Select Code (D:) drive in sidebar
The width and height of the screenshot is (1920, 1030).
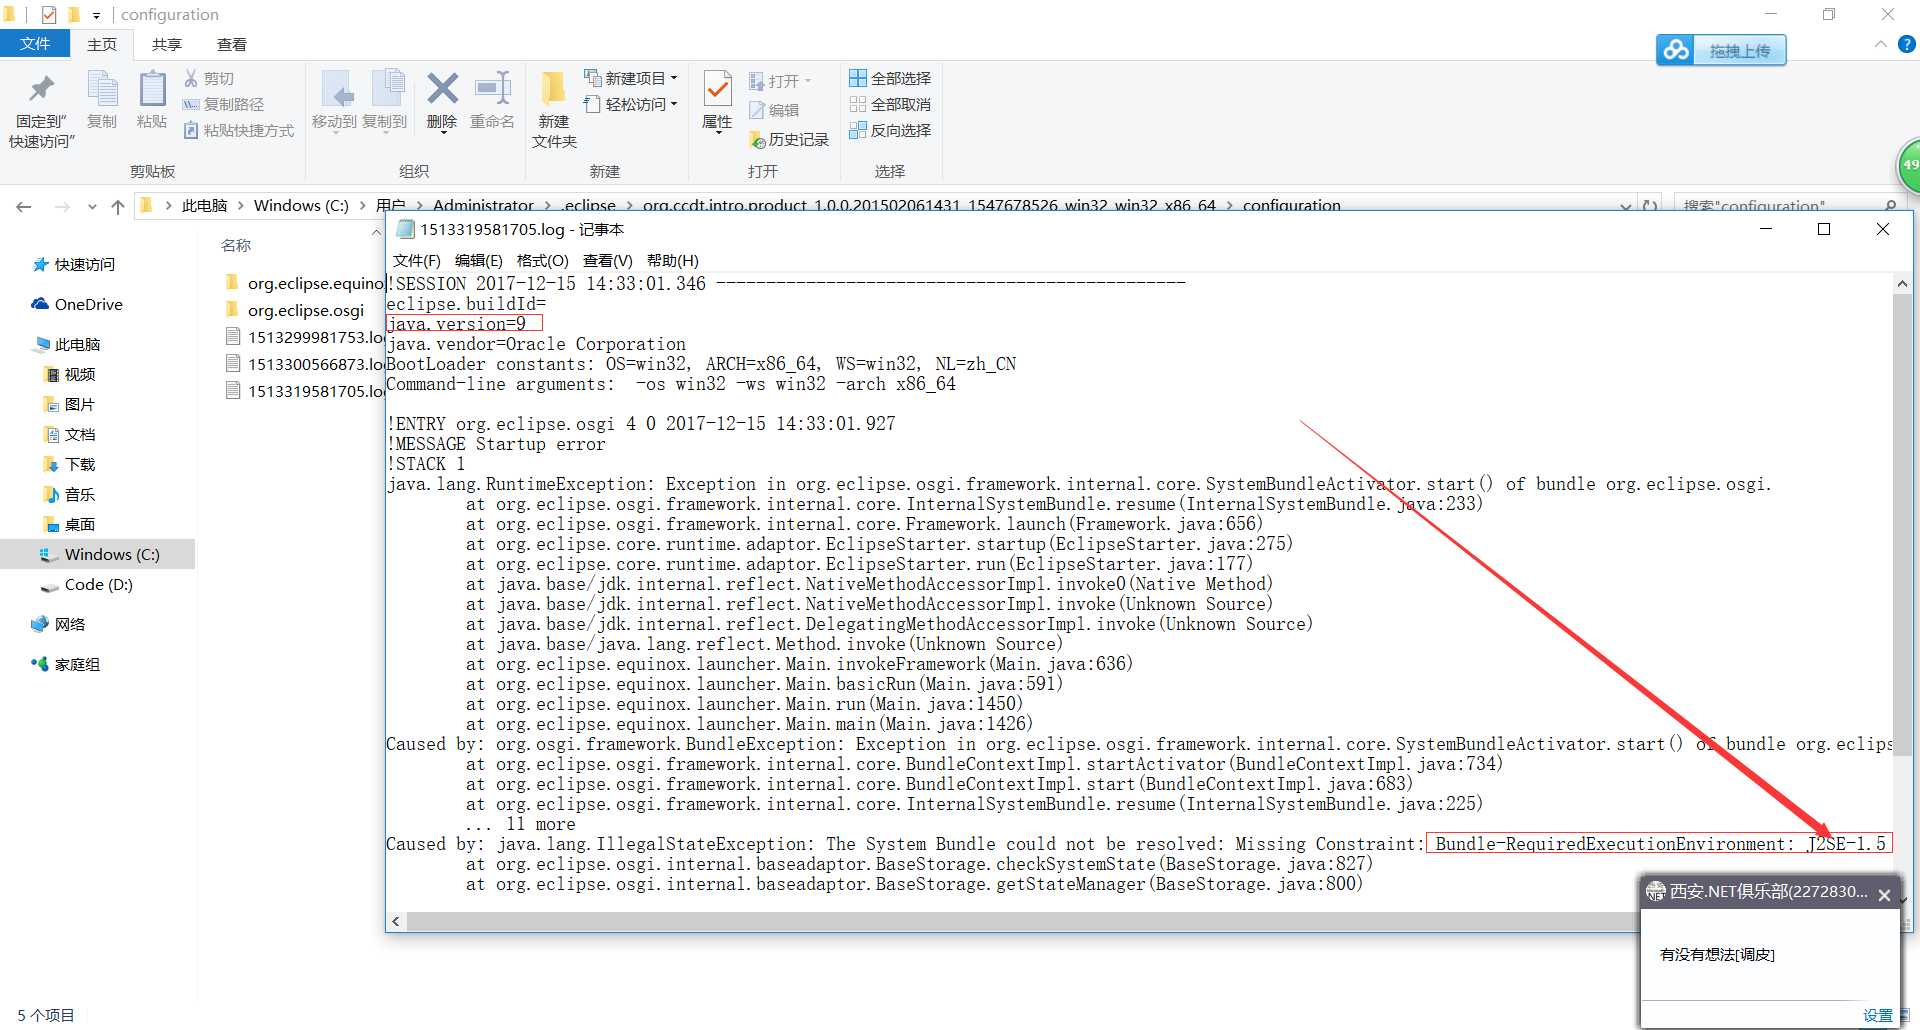coord(86,584)
